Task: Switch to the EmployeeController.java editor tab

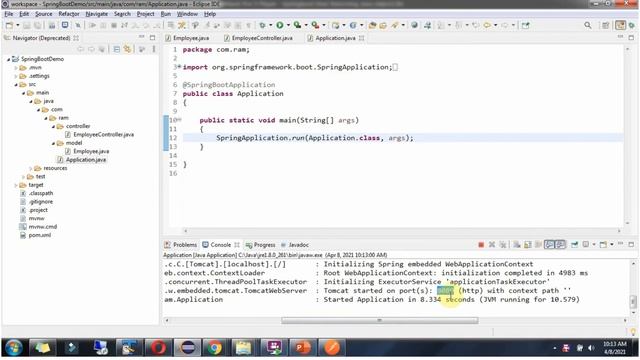Action: click(x=258, y=38)
